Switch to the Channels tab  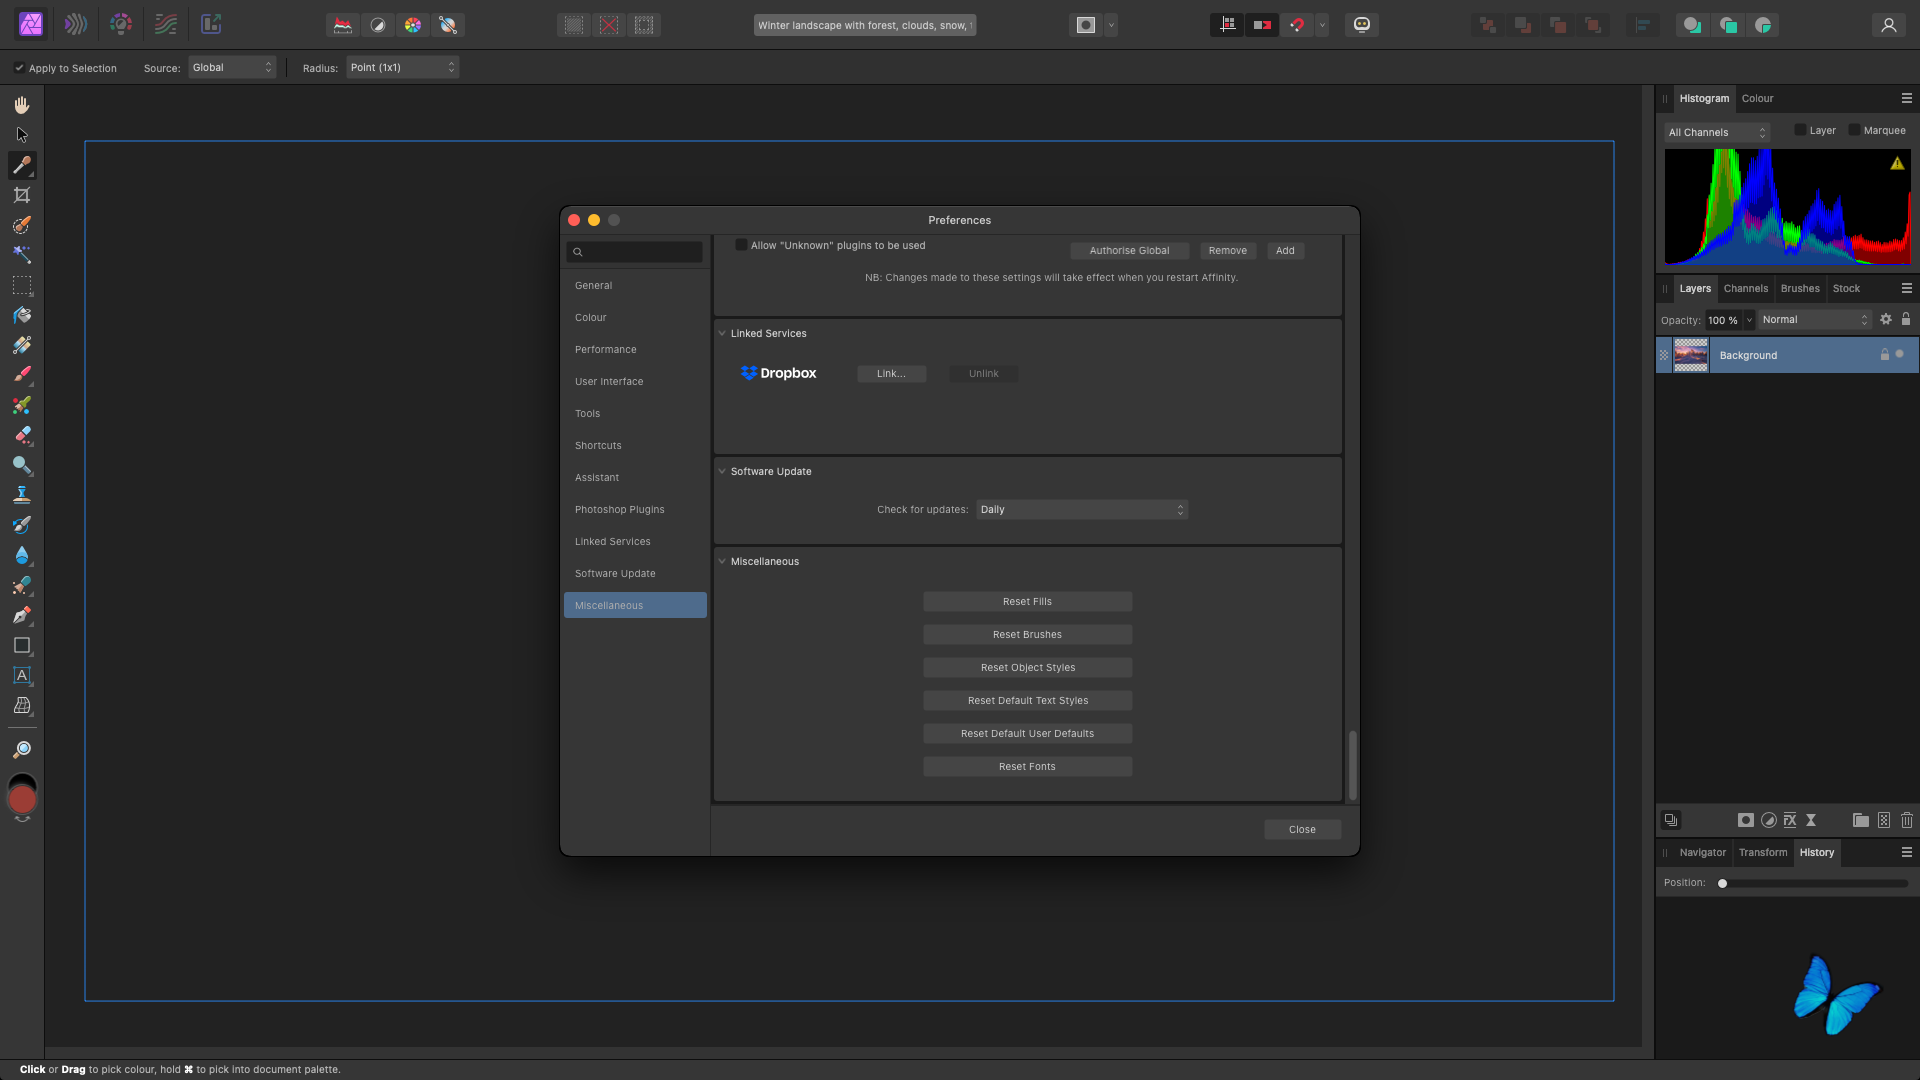click(x=1745, y=288)
